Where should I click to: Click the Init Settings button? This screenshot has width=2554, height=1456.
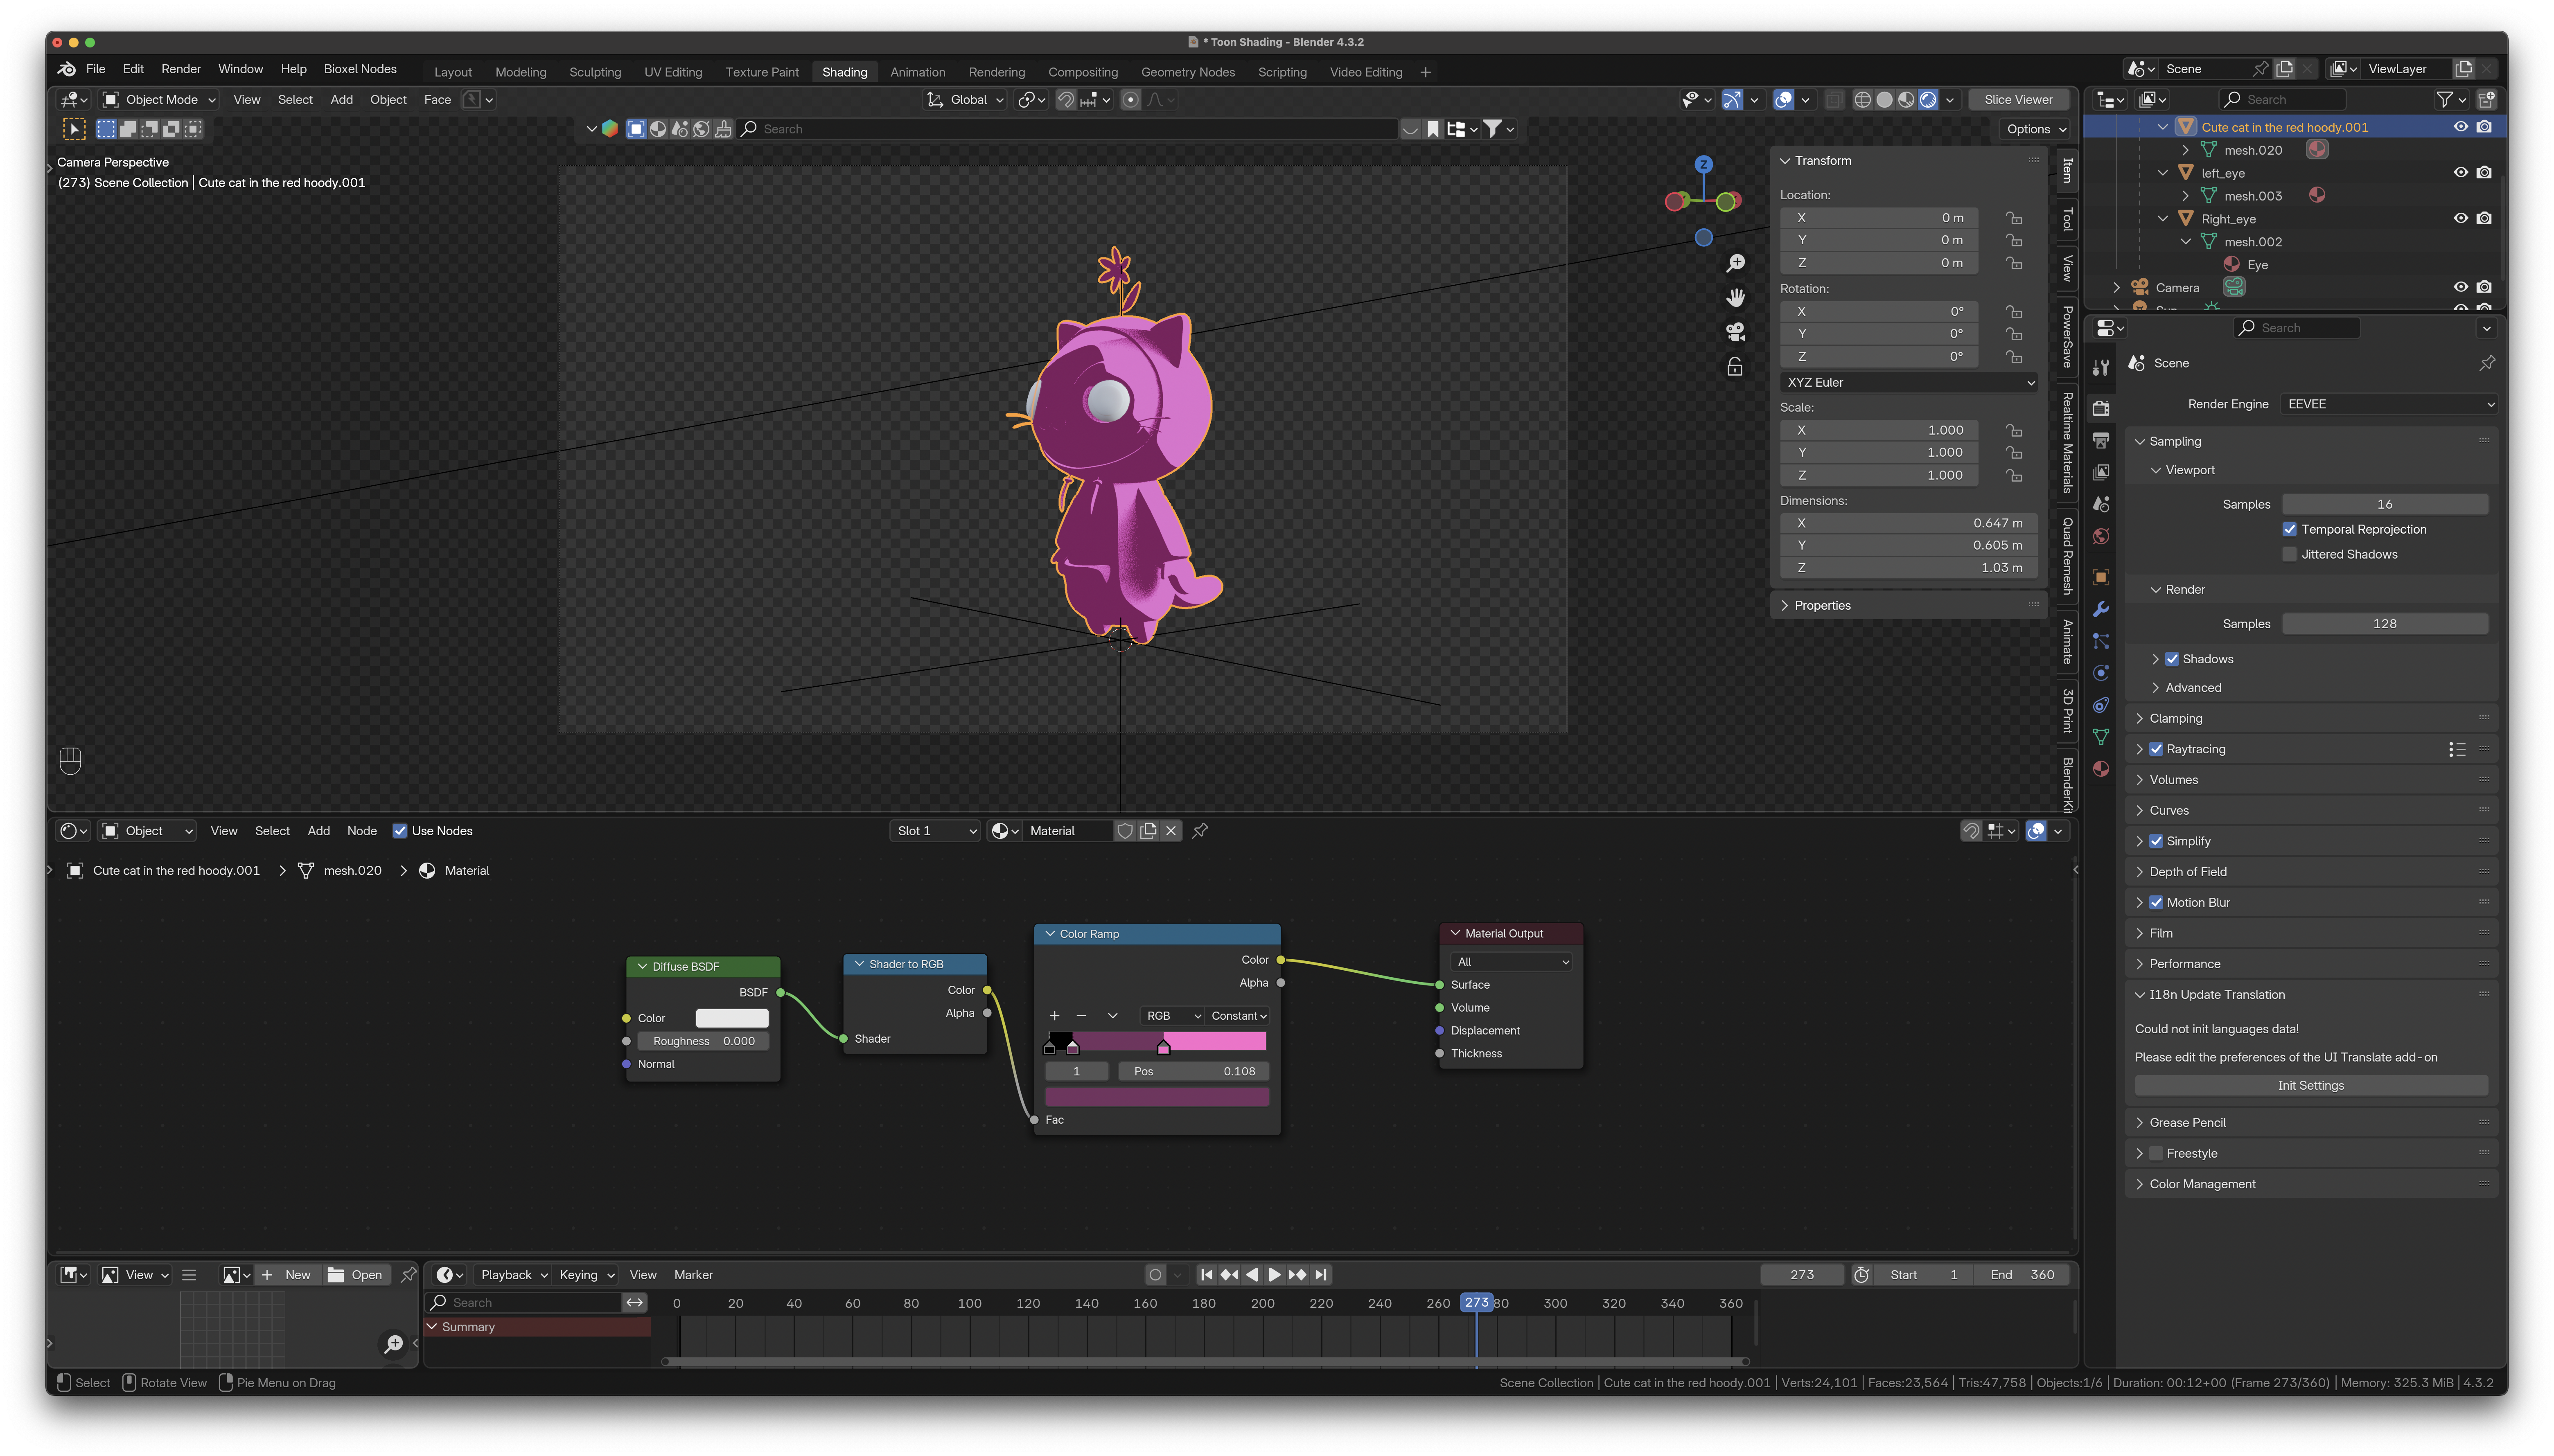2310,1086
